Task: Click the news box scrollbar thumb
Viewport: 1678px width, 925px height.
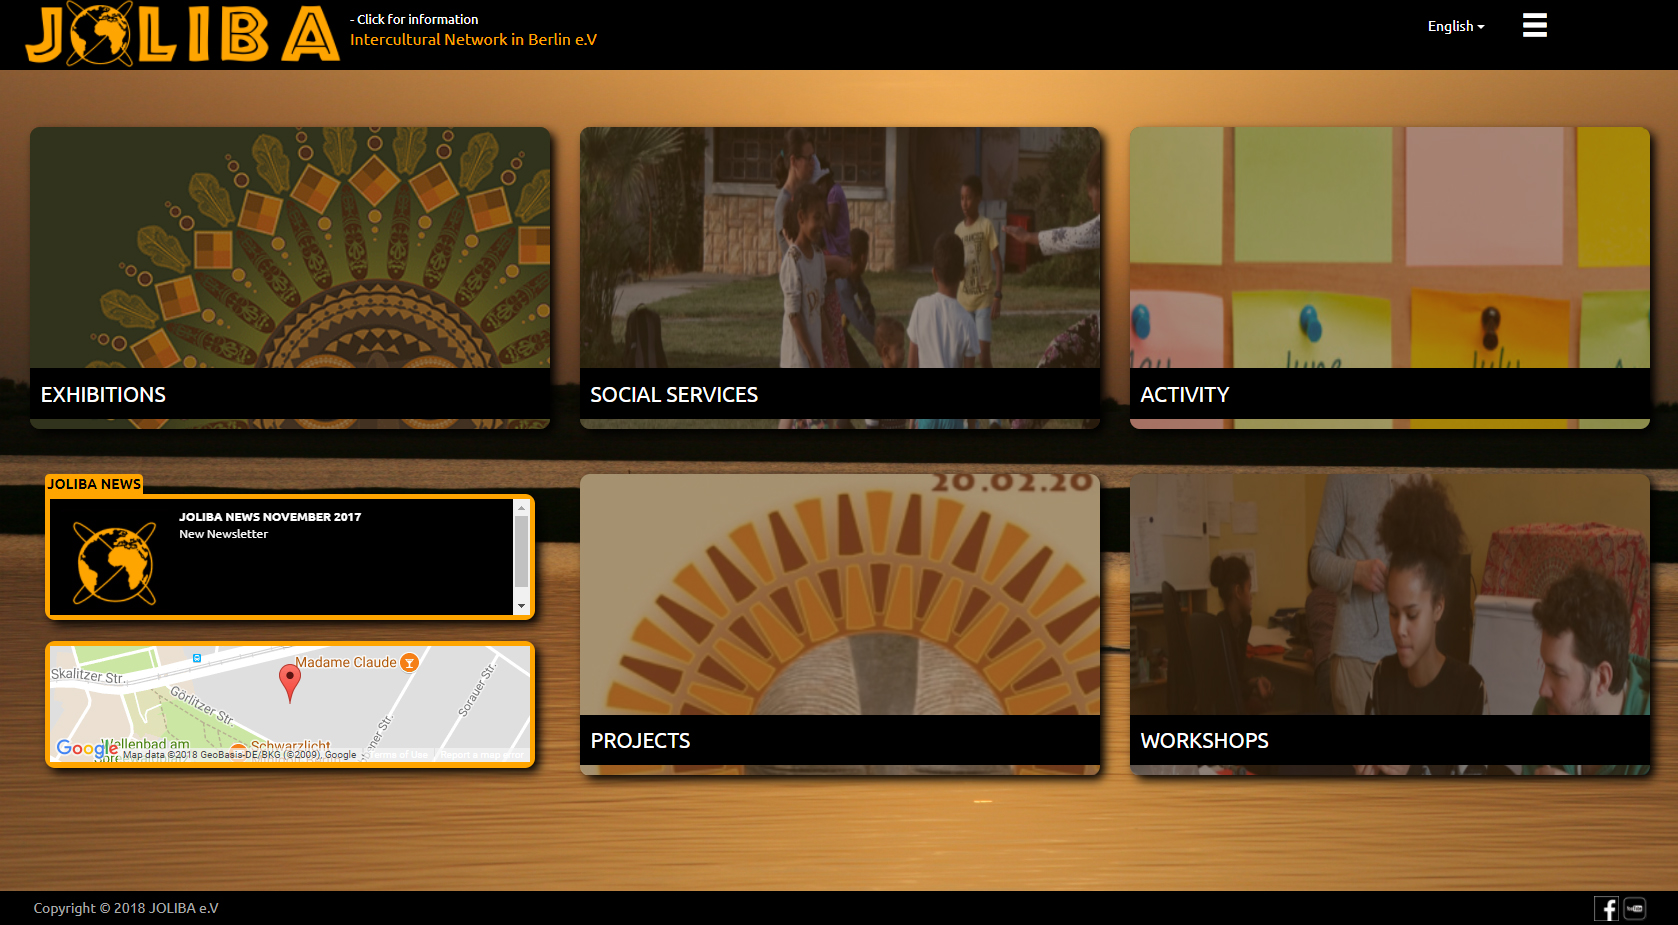Action: click(x=521, y=552)
